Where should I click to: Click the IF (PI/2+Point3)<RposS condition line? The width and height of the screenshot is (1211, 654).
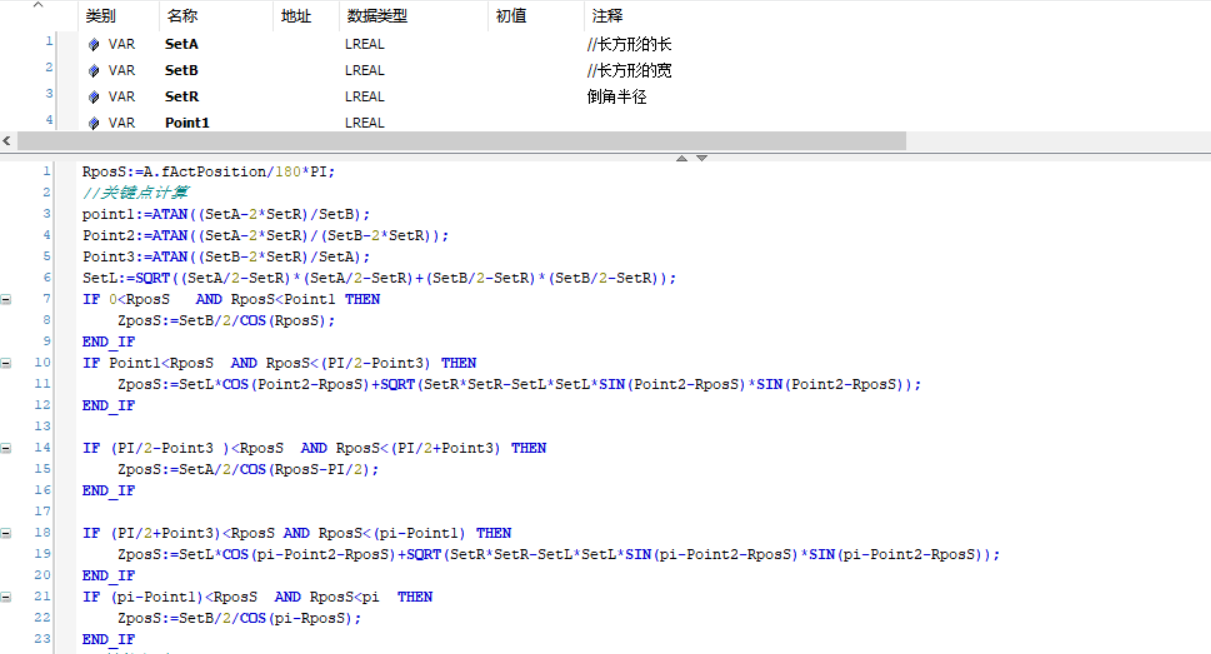(x=297, y=533)
